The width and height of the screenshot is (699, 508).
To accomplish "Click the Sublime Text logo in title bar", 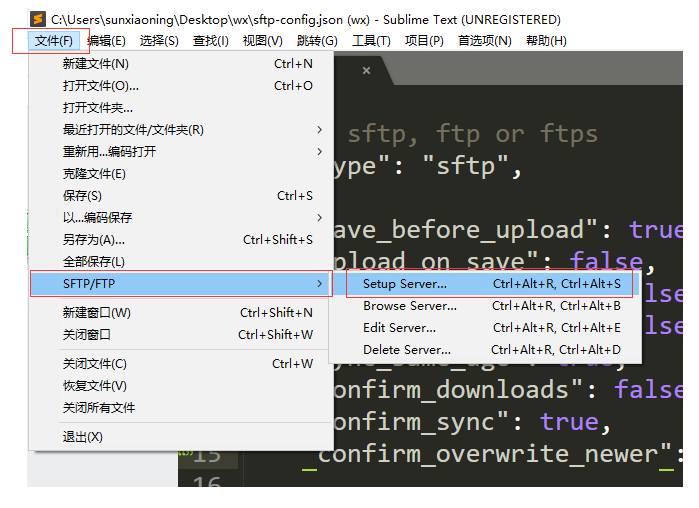I will 38,20.
